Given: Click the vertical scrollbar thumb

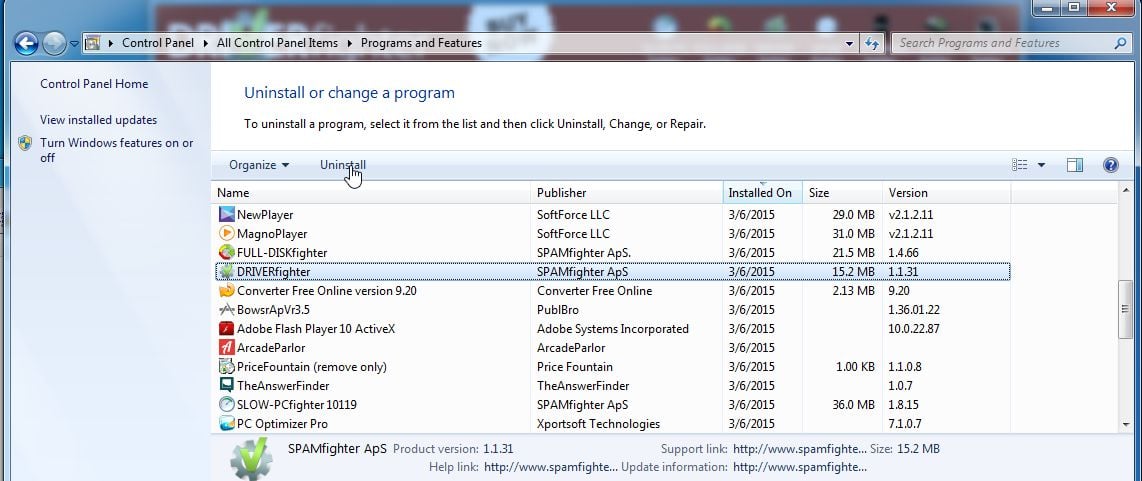Looking at the screenshot, I should coord(1126,310).
